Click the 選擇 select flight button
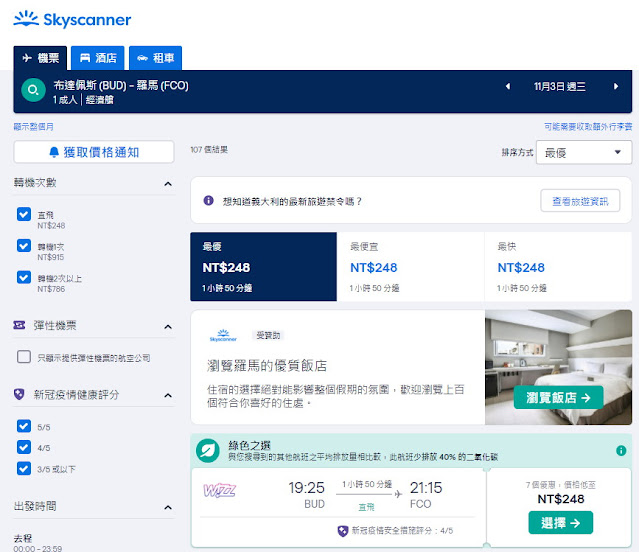This screenshot has height=552, width=639. click(x=560, y=522)
